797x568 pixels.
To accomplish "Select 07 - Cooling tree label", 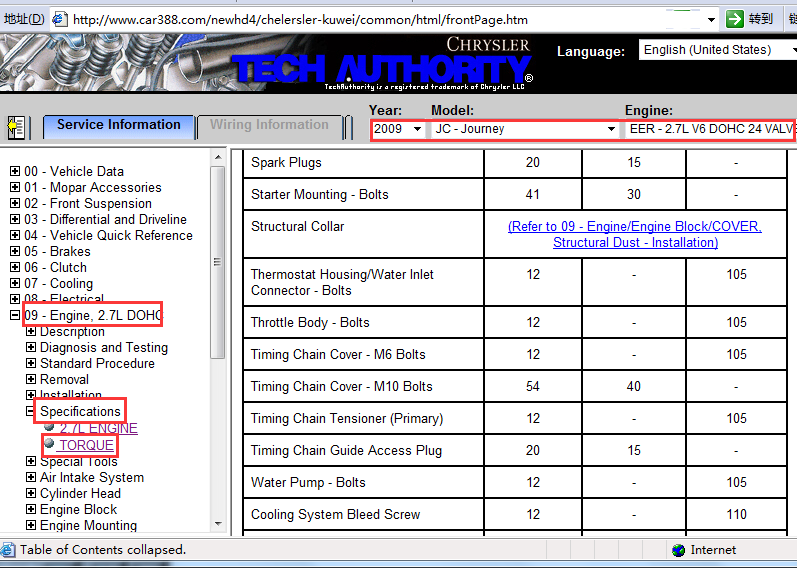I will [58, 284].
